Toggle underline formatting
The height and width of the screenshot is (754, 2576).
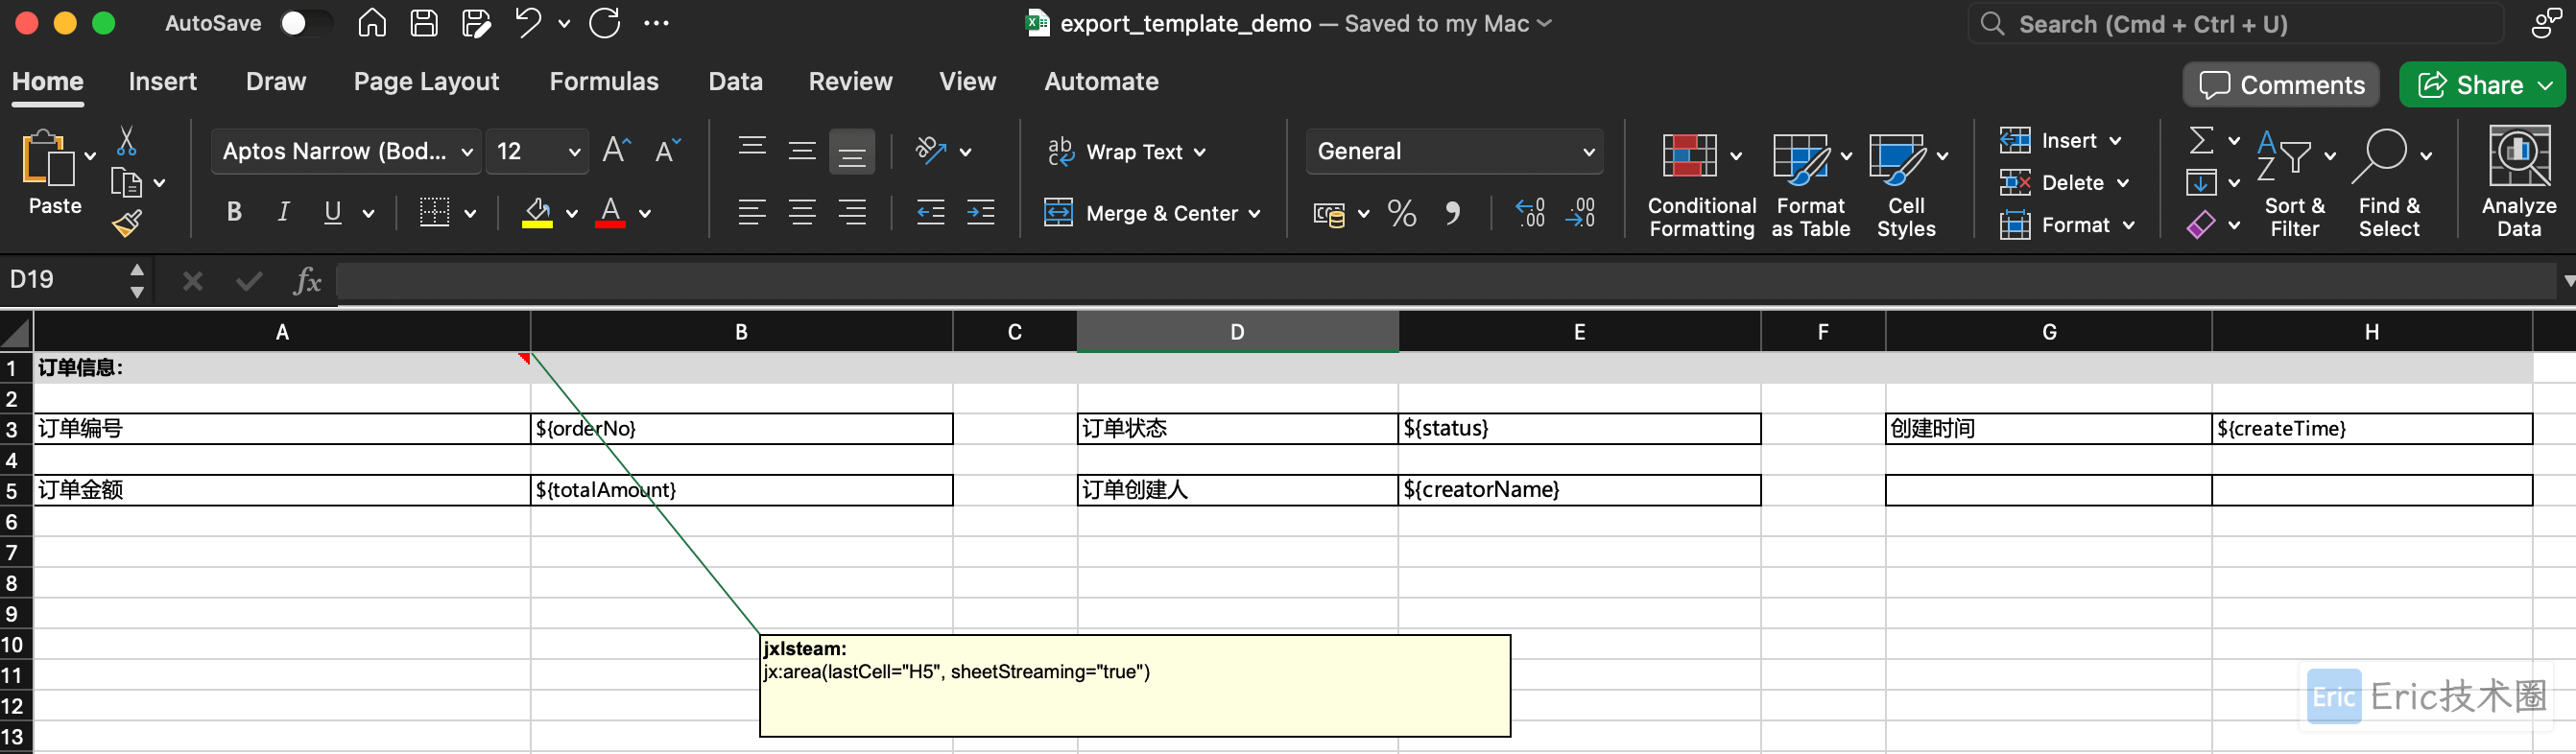pos(333,212)
